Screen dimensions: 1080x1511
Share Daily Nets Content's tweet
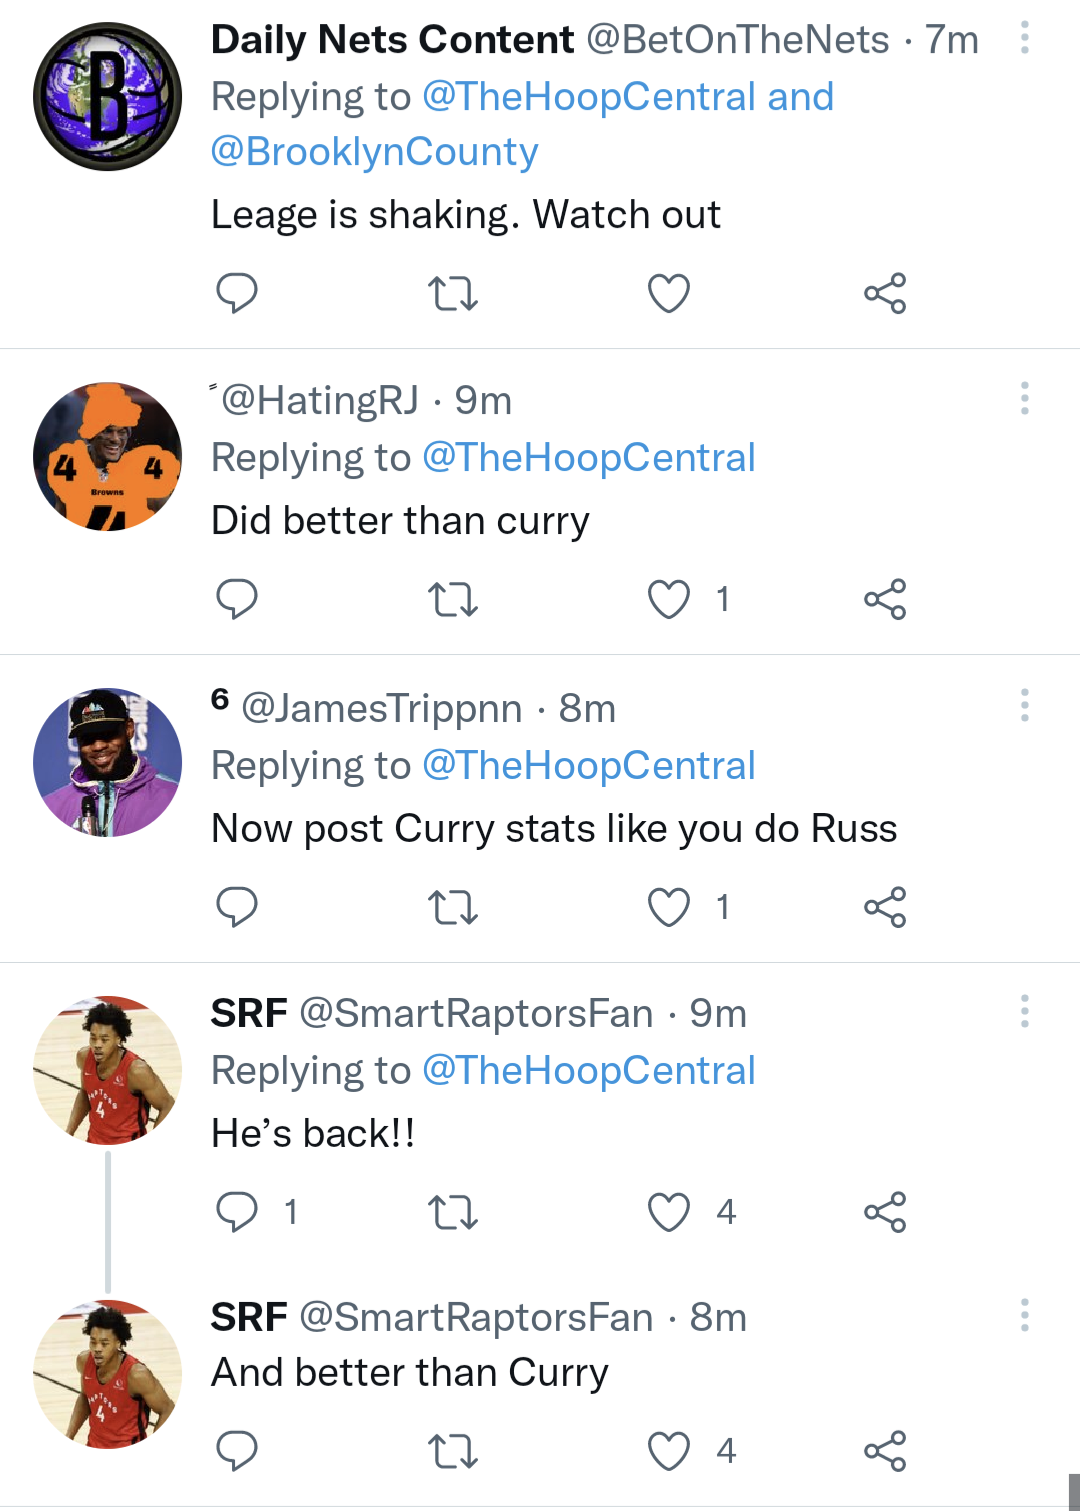[885, 293]
